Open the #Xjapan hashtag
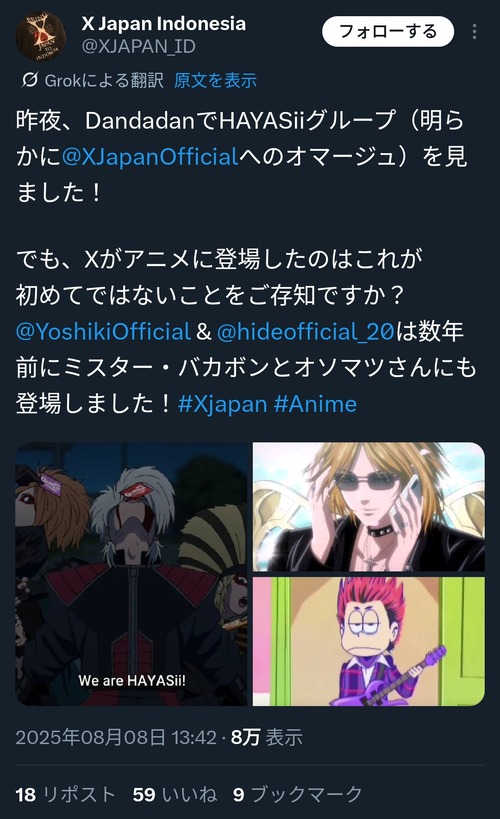Viewport: 500px width, 819px height. point(223,404)
